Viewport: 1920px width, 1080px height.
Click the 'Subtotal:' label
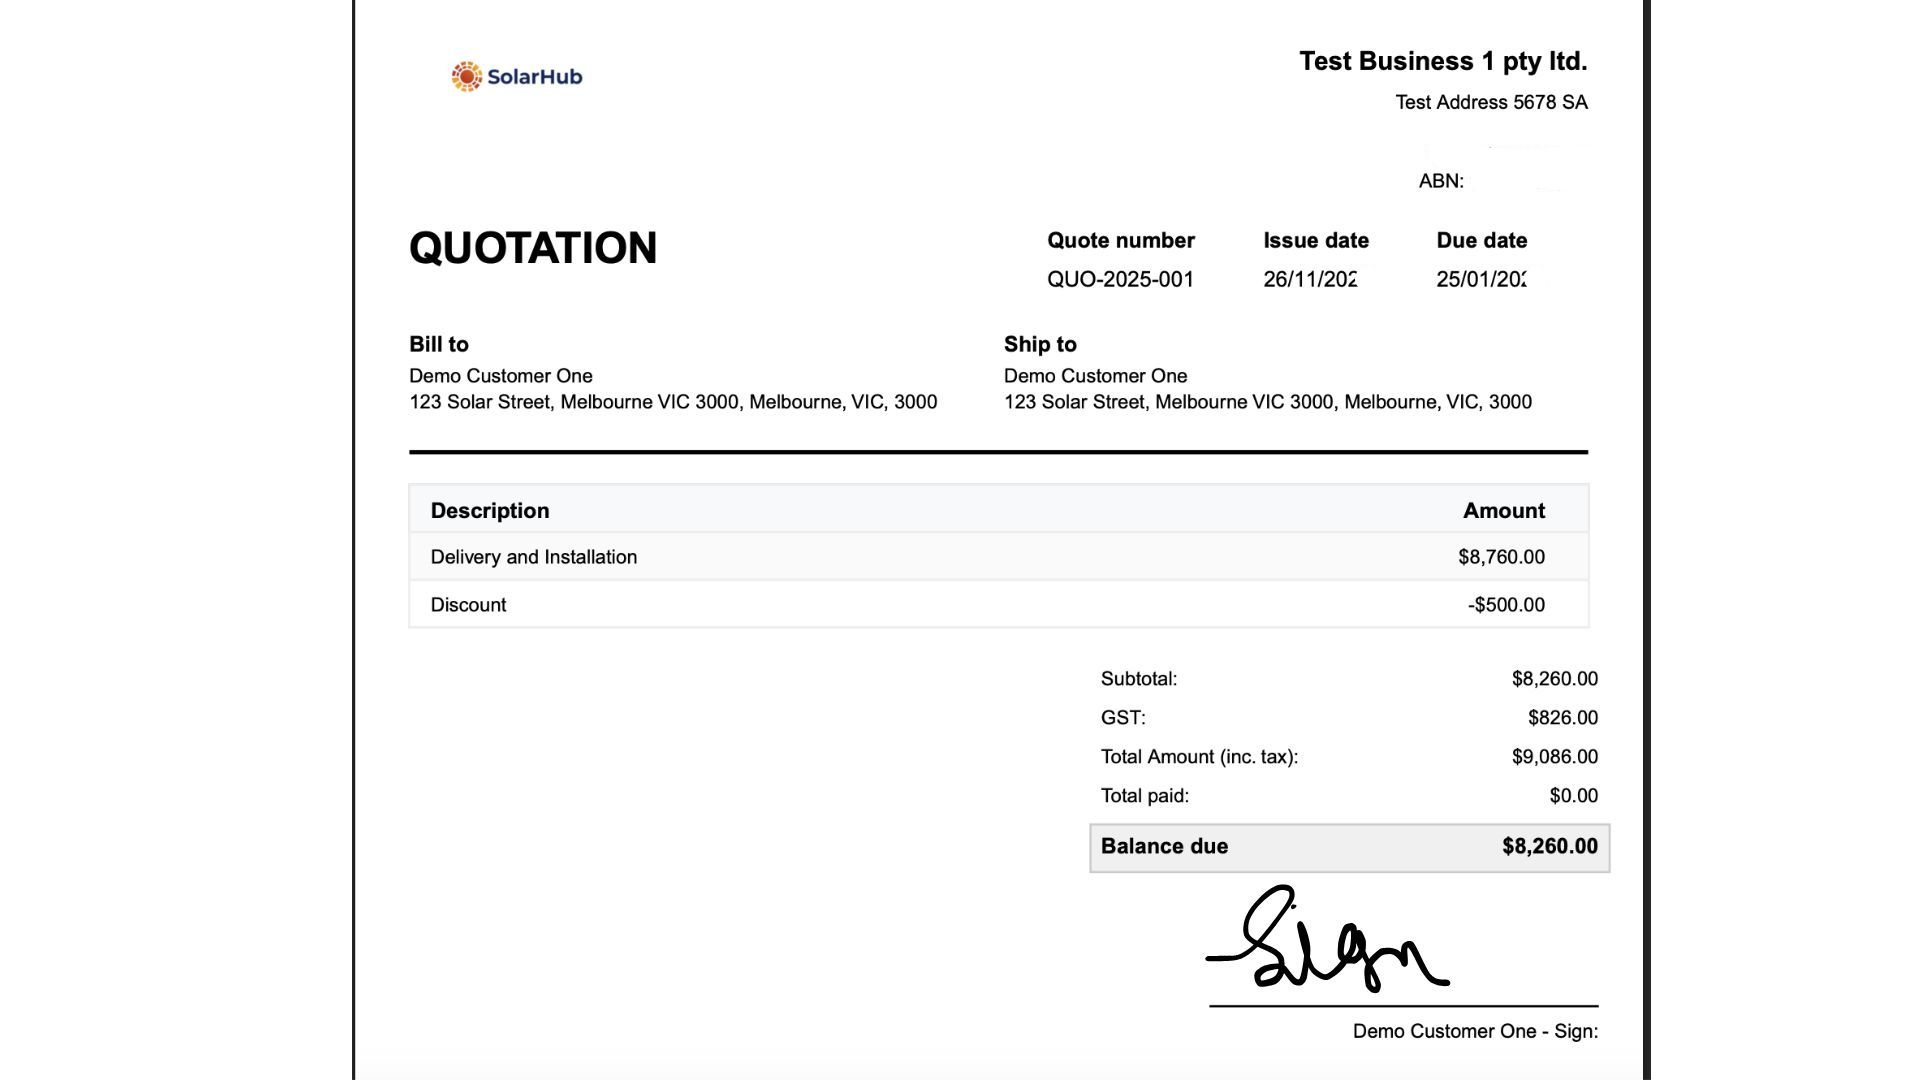tap(1139, 679)
